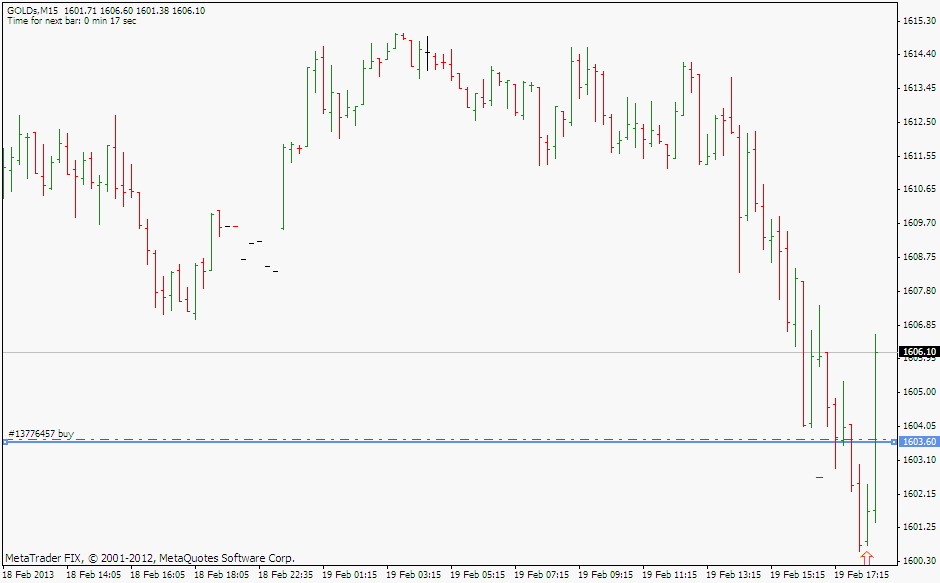Screen dimensions: 940x583
Task: Click the 1600.30 price scale label
Action: (x=918, y=560)
